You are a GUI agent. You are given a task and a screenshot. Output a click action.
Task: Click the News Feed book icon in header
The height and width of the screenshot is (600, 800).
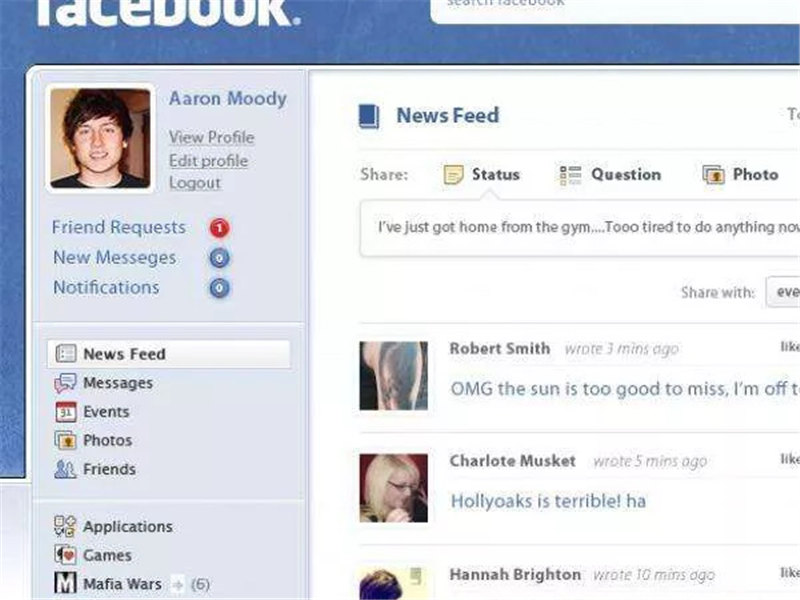[369, 116]
